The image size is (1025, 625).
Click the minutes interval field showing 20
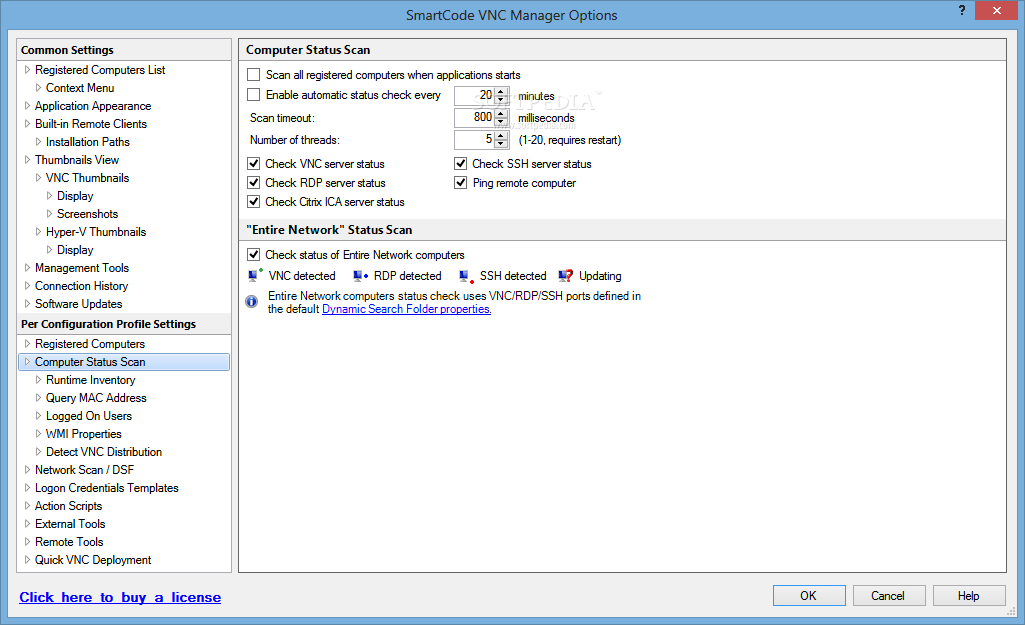point(475,95)
